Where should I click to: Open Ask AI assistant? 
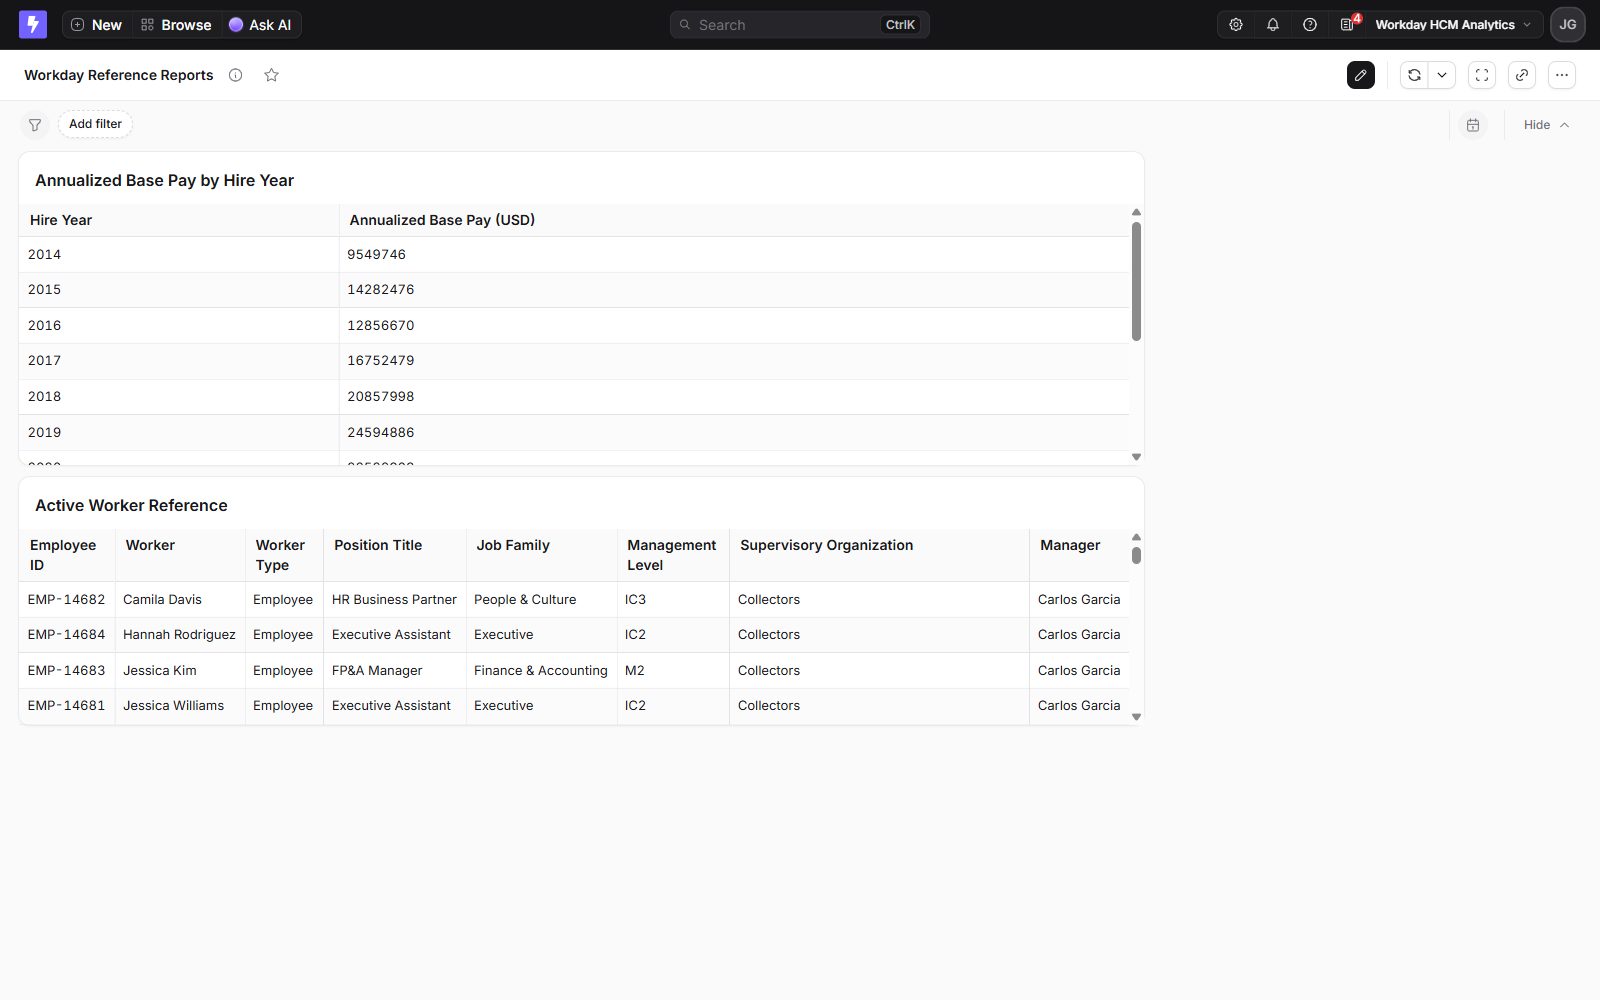pos(260,25)
